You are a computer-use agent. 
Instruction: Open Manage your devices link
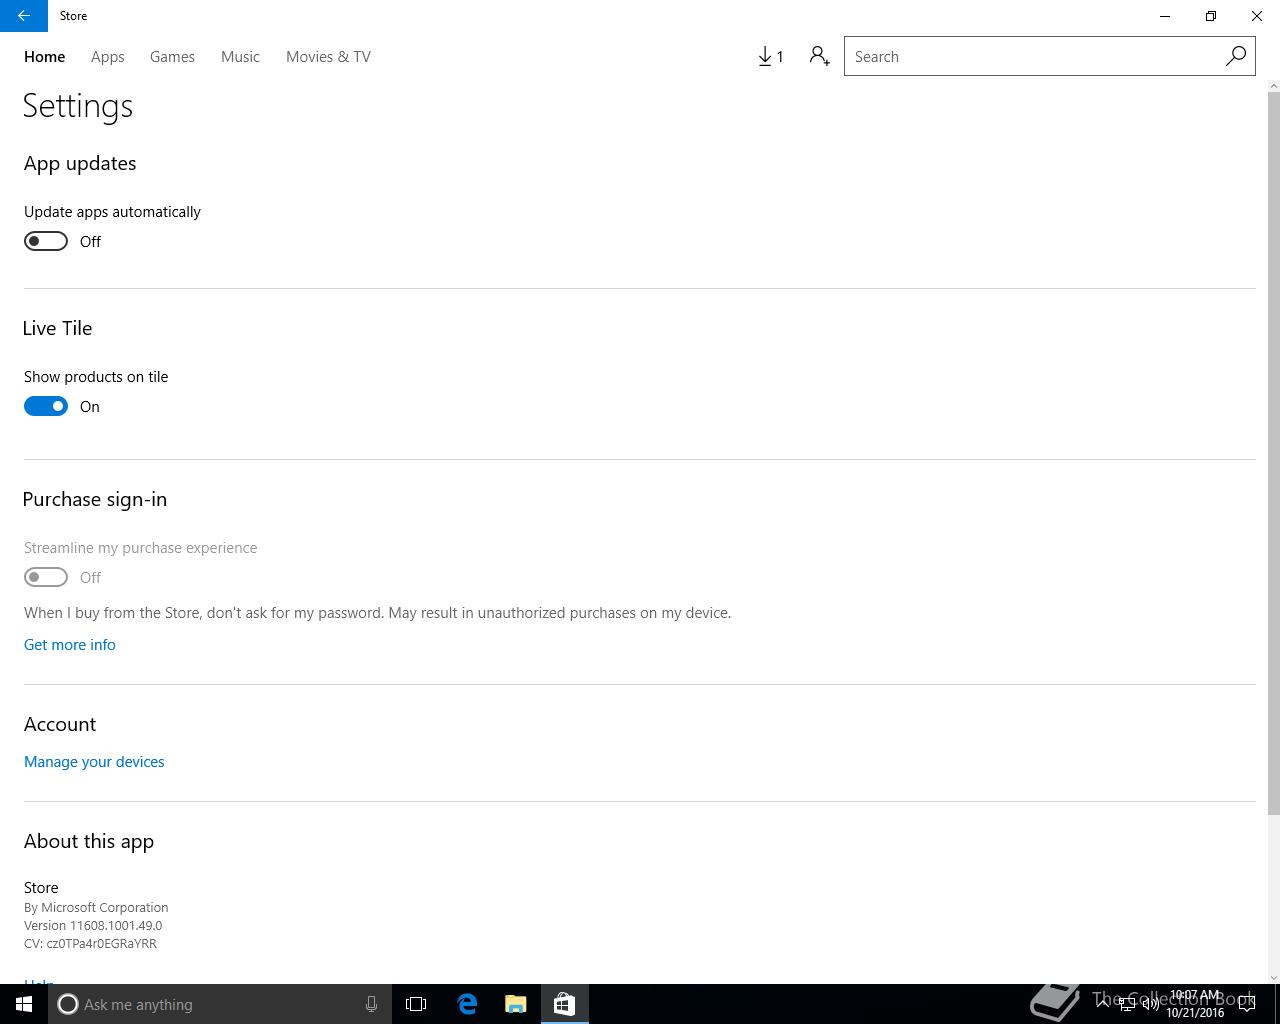pyautogui.click(x=94, y=762)
